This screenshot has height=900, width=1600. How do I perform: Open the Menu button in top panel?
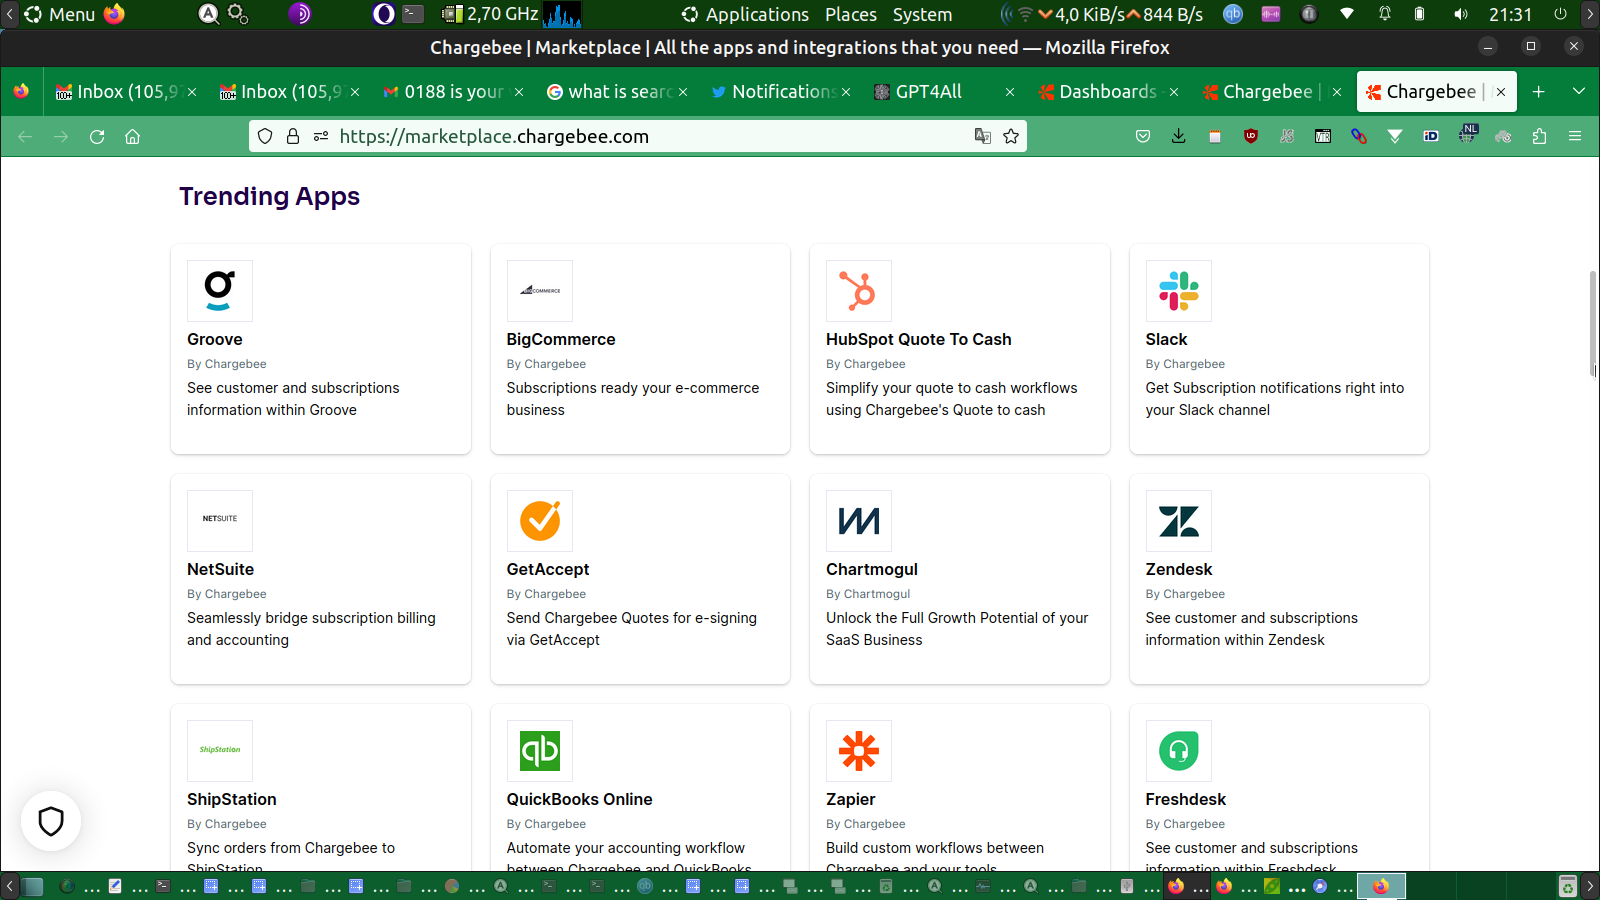[60, 14]
